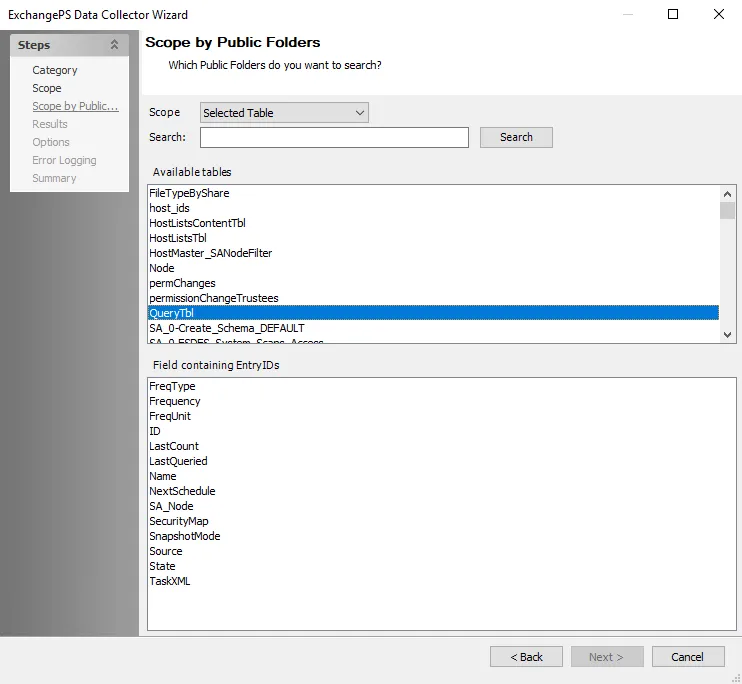Choose FreqUnit field
Image resolution: width=742 pixels, height=684 pixels.
[442, 416]
